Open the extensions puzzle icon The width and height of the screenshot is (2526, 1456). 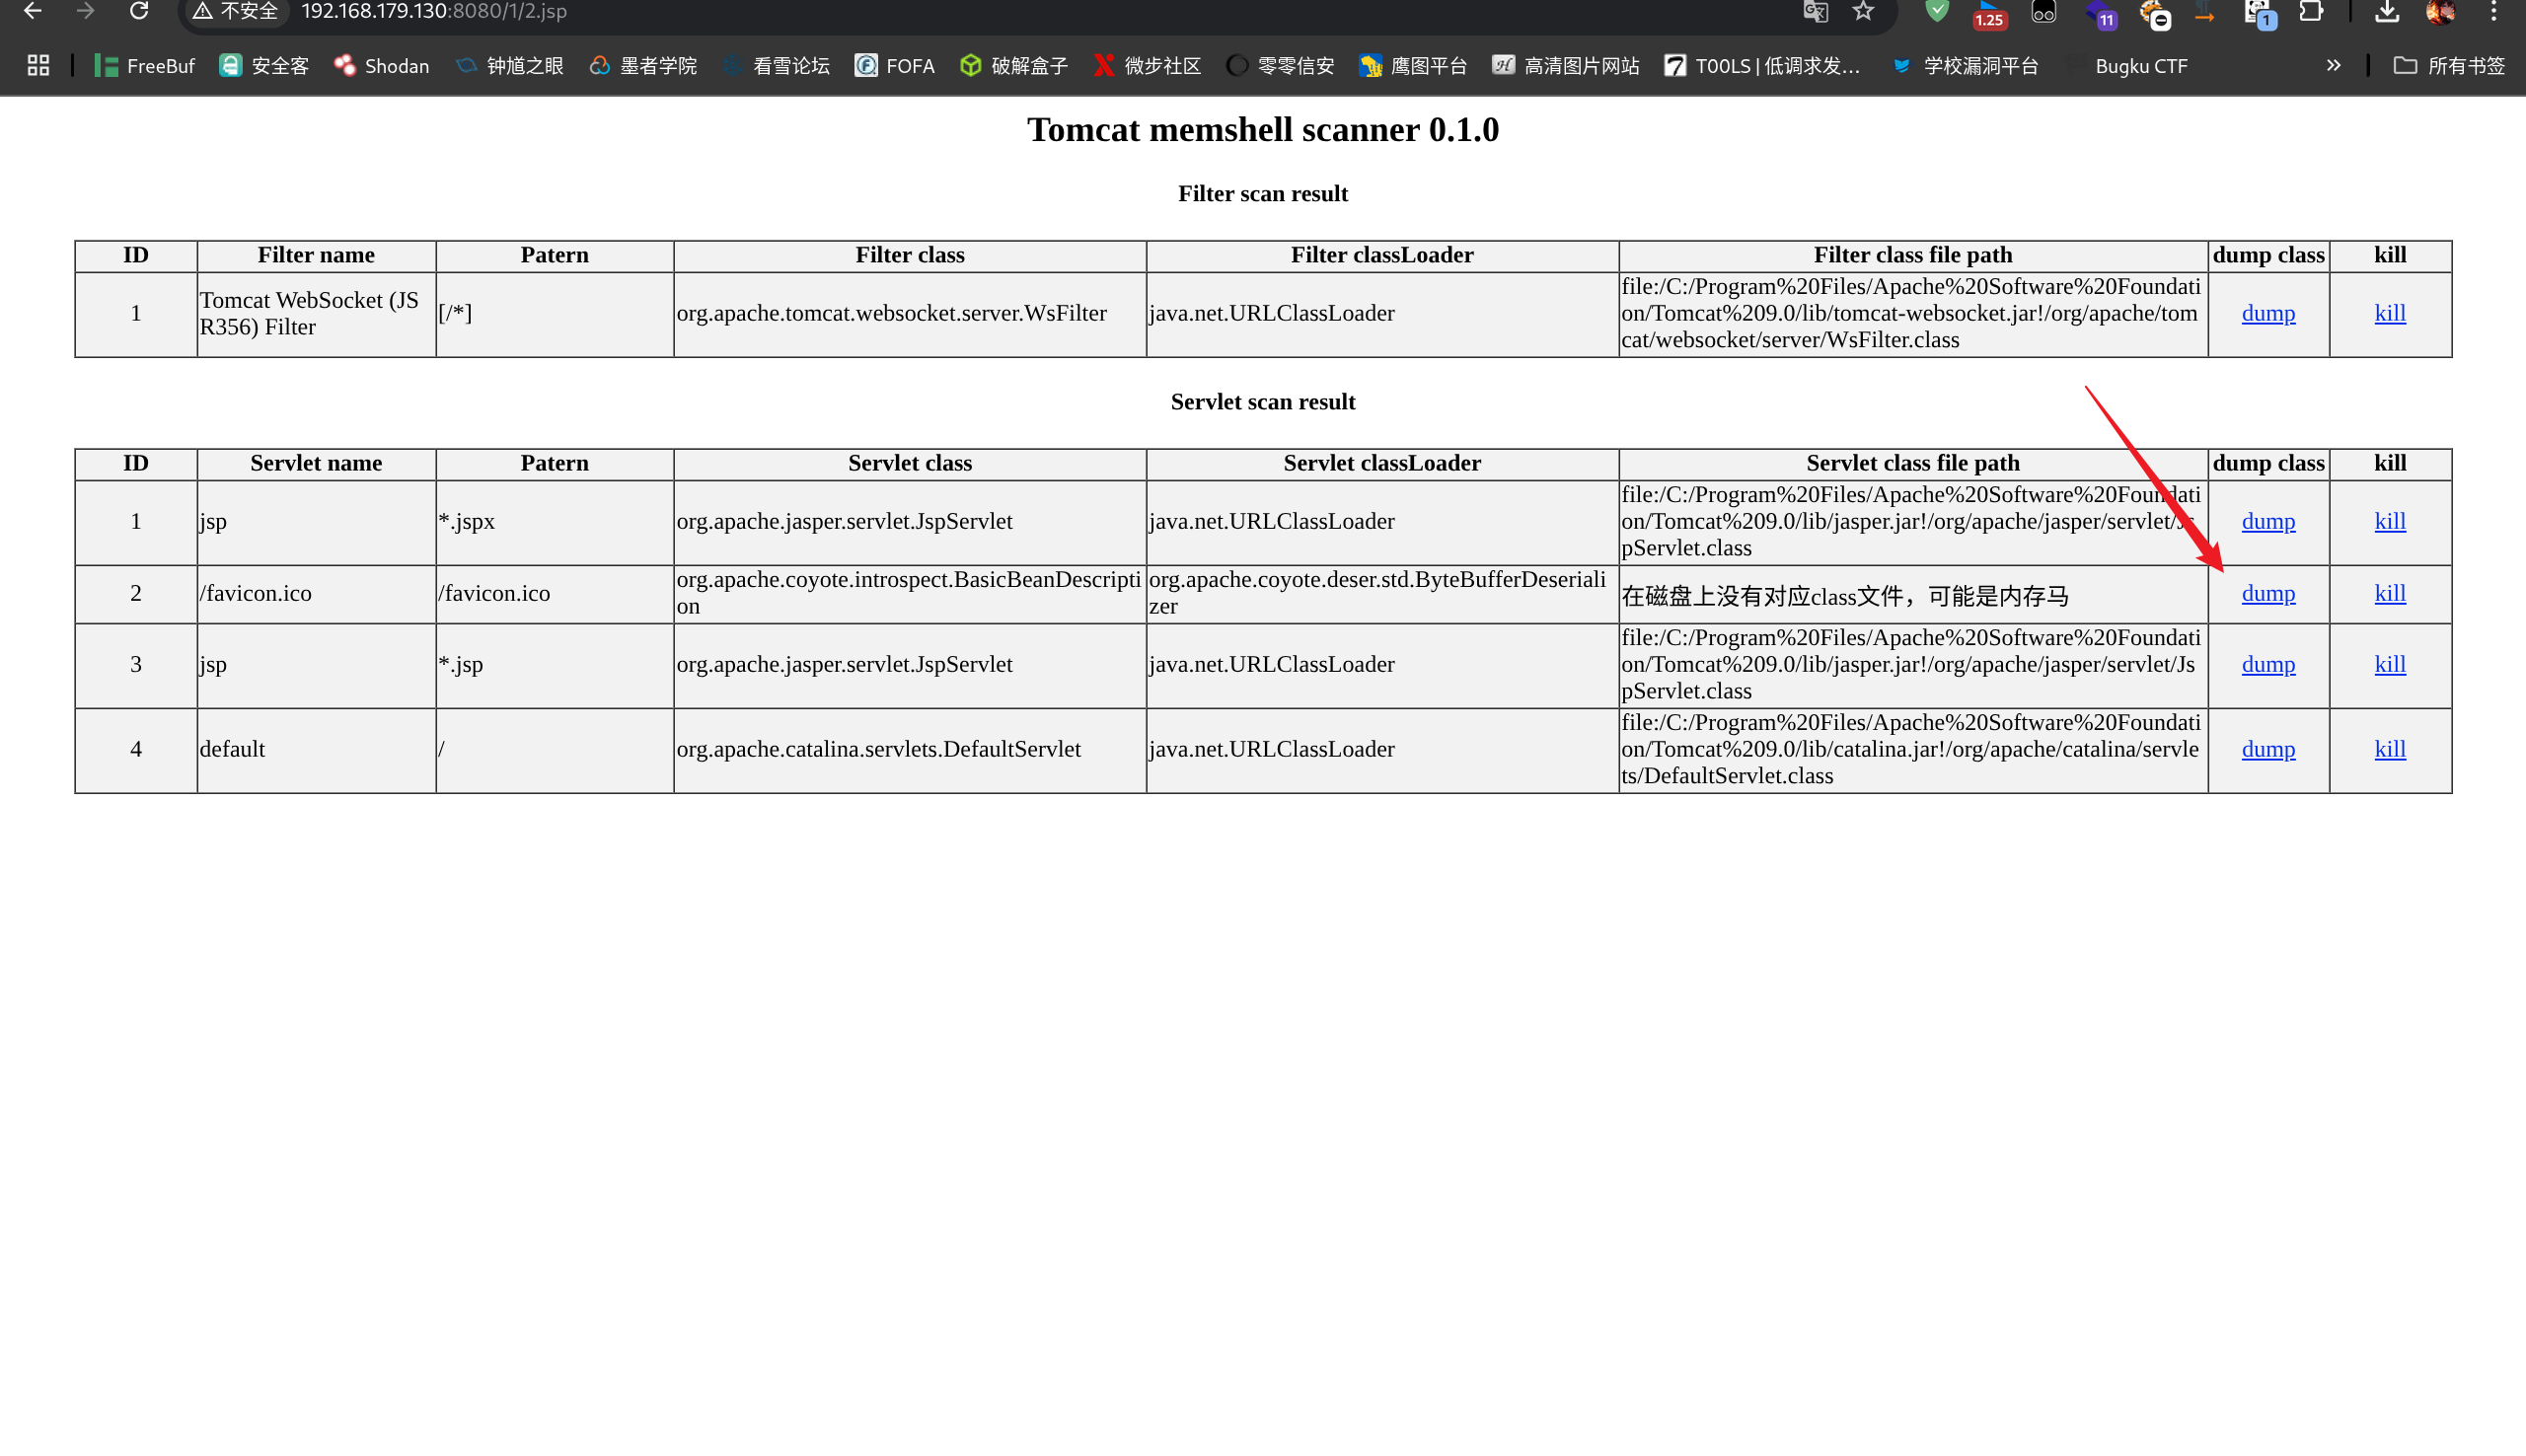[2311, 11]
